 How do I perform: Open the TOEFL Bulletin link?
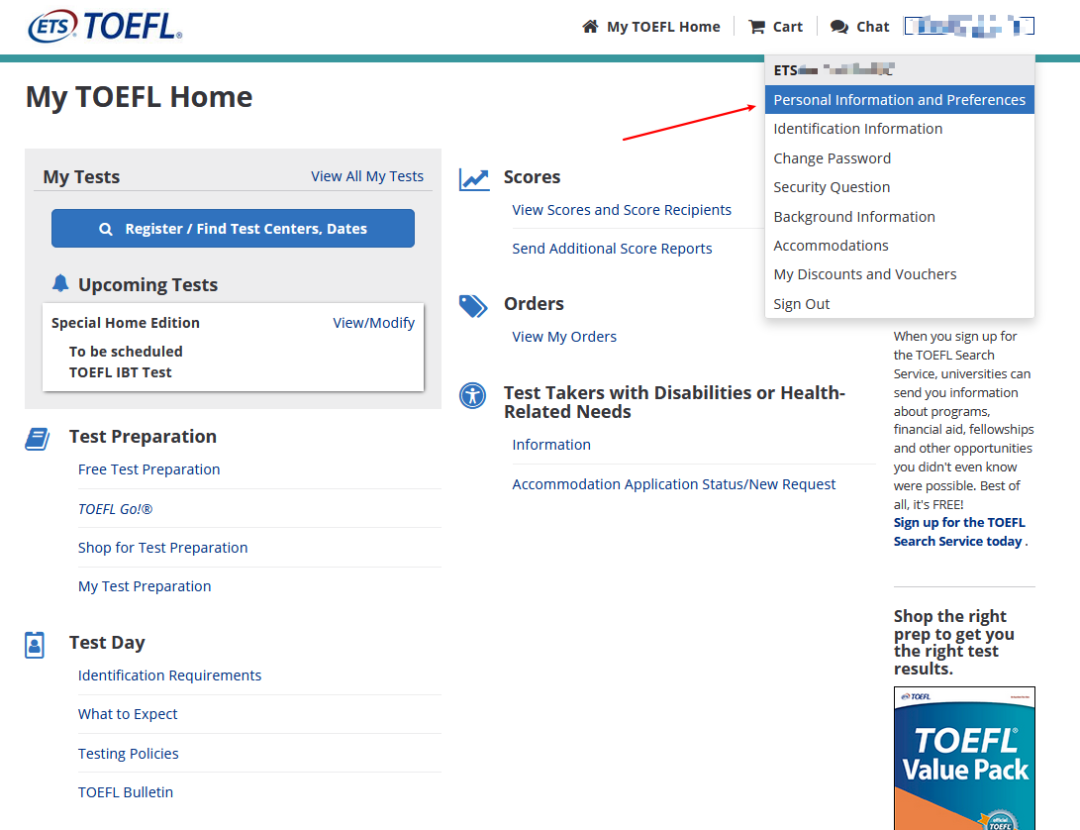coord(125,792)
